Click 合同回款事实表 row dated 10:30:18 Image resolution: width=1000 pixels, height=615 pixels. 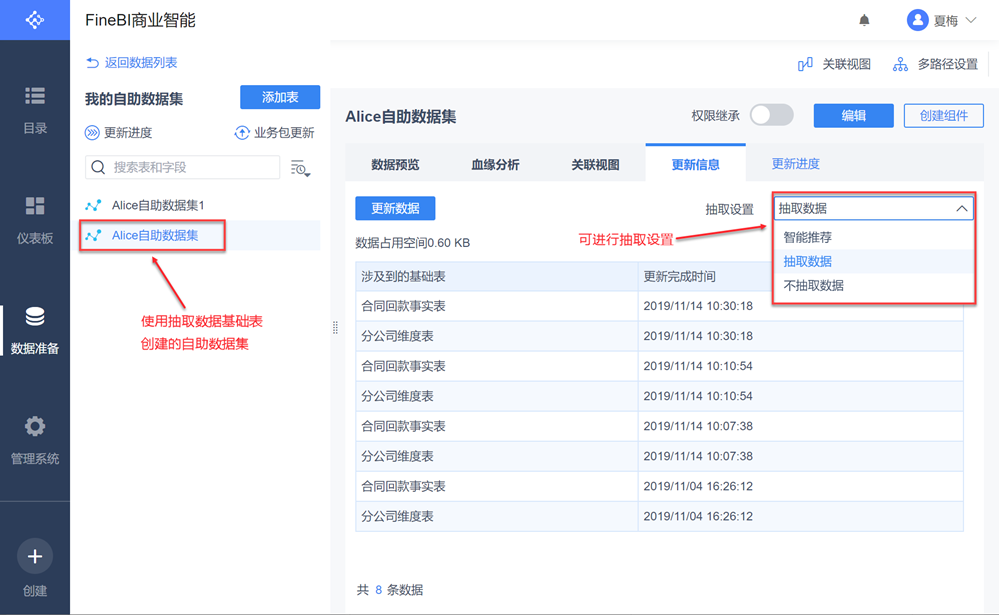(659, 306)
